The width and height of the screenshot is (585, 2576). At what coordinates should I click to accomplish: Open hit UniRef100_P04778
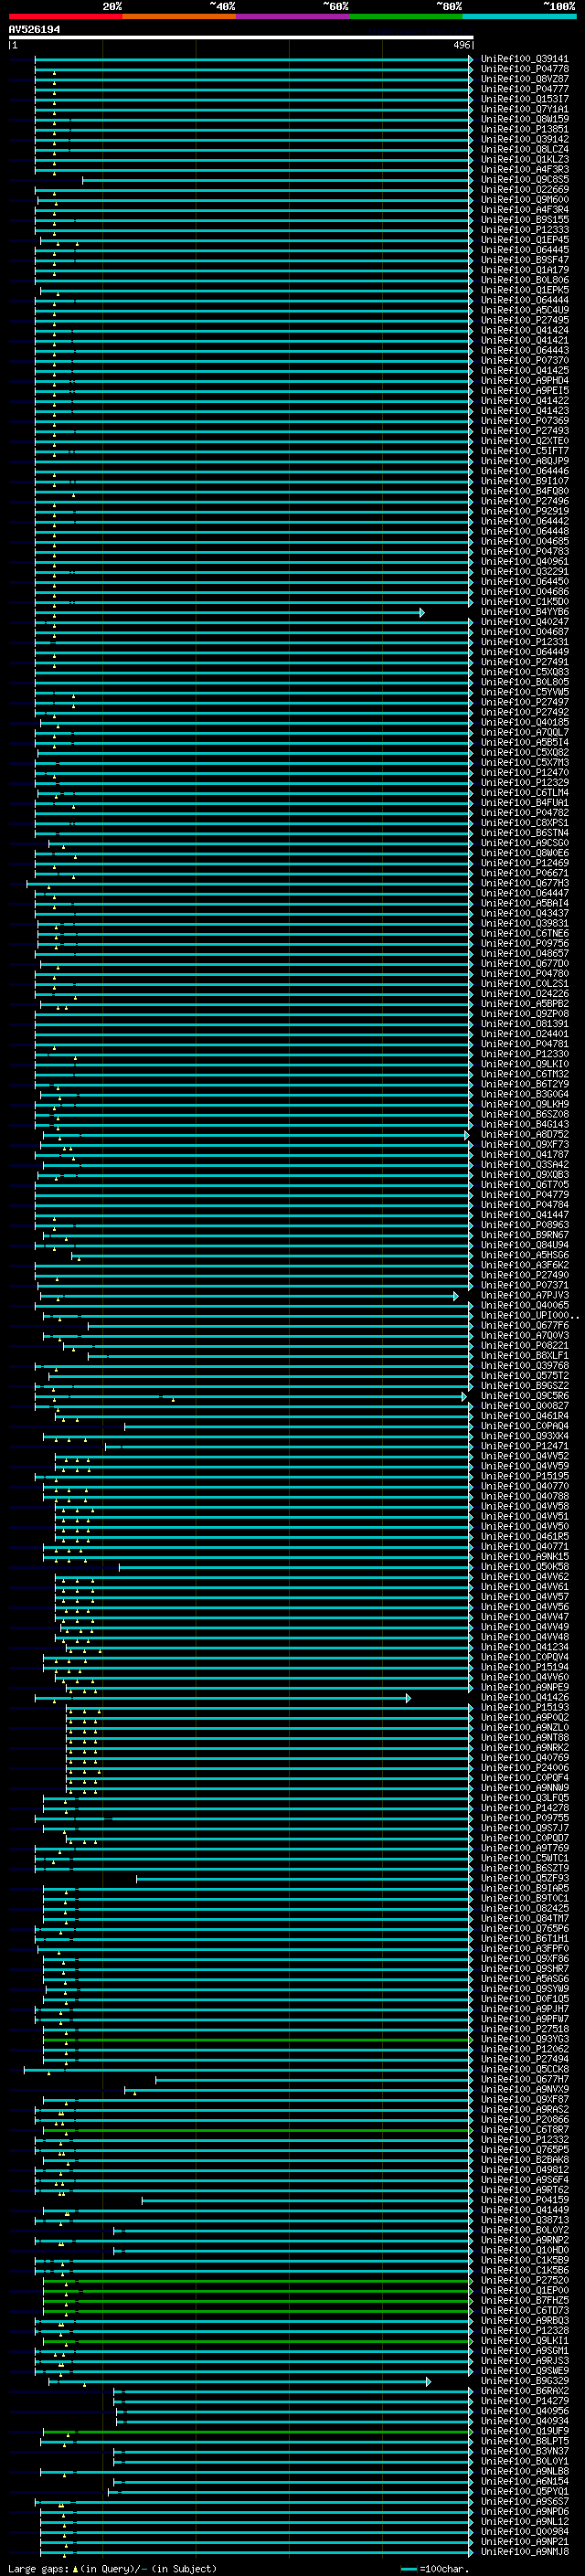524,69
